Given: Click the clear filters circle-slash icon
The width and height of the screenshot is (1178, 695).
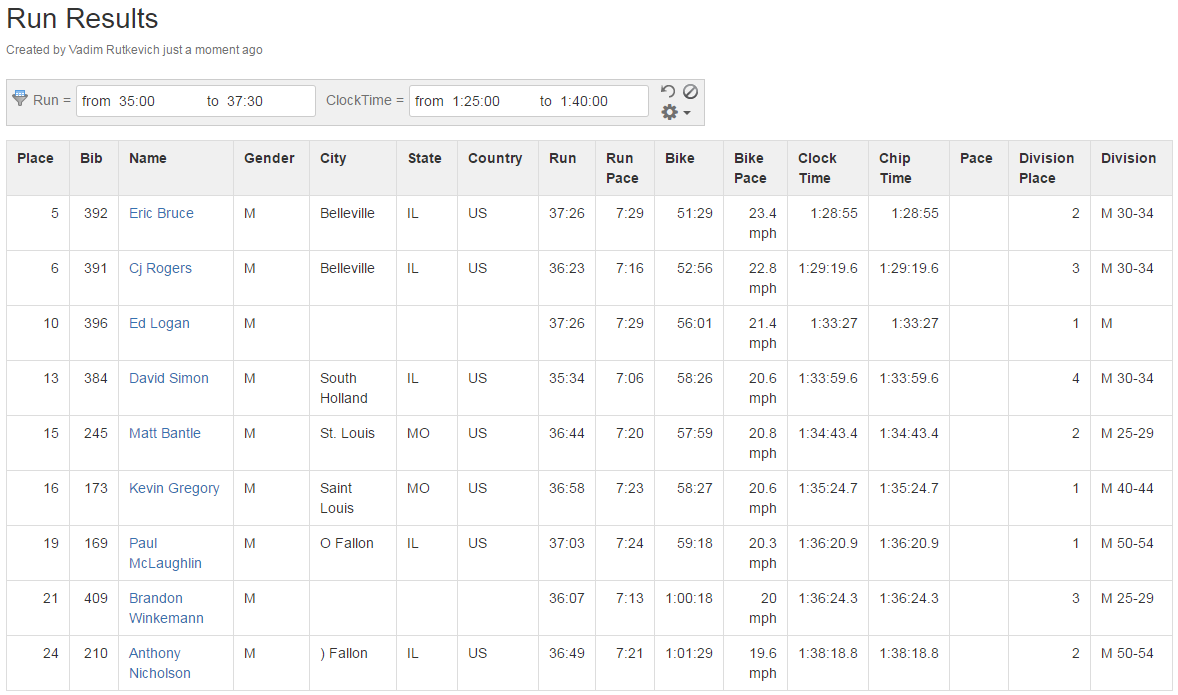Looking at the screenshot, I should point(690,91).
